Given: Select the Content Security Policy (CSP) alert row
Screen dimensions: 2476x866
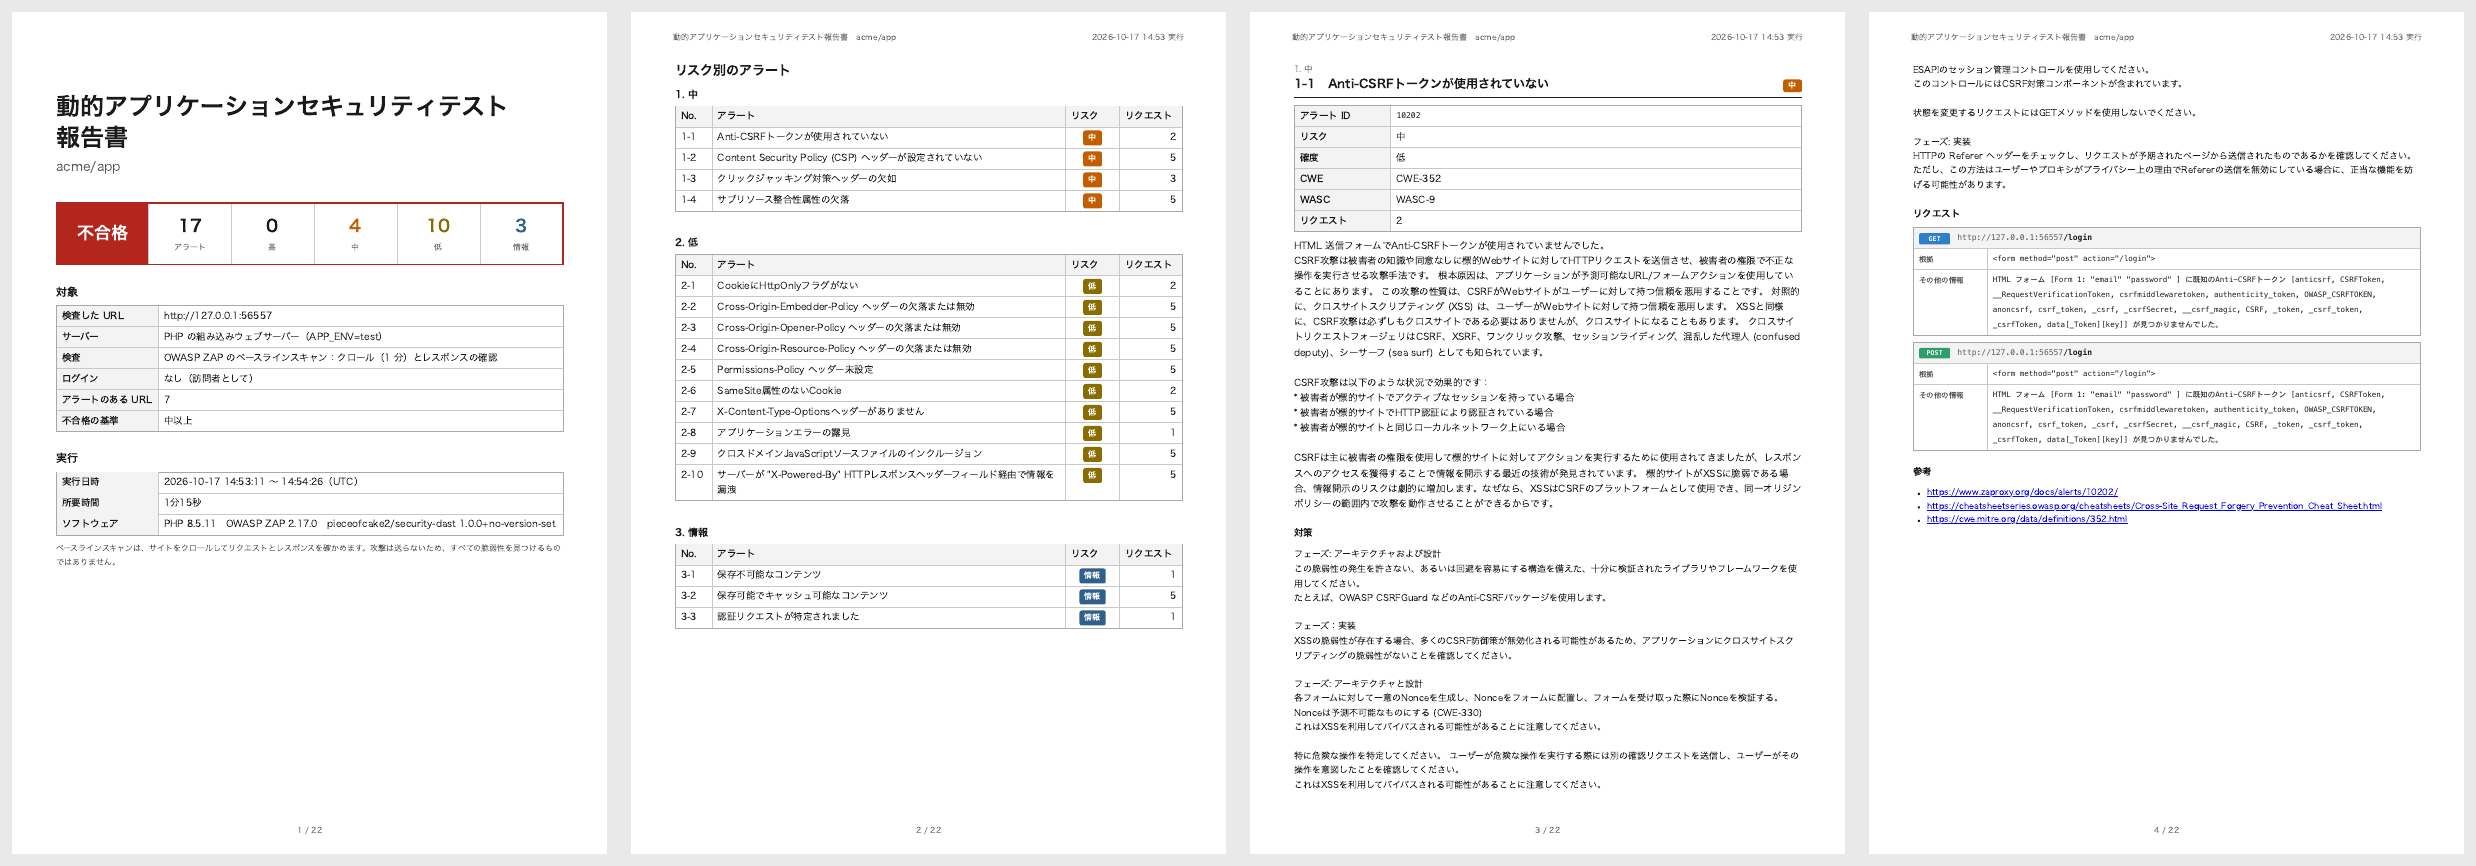Looking at the screenshot, I should pos(929,158).
